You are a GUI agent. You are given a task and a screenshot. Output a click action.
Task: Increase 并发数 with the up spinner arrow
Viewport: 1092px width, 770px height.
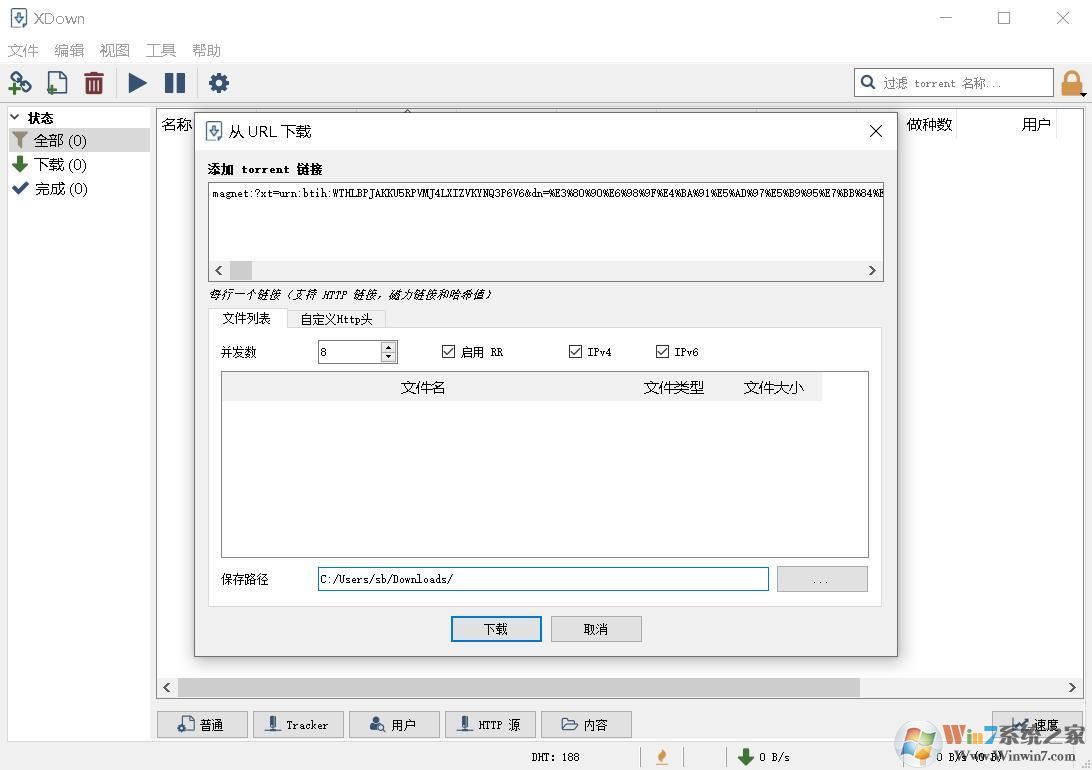click(x=389, y=347)
